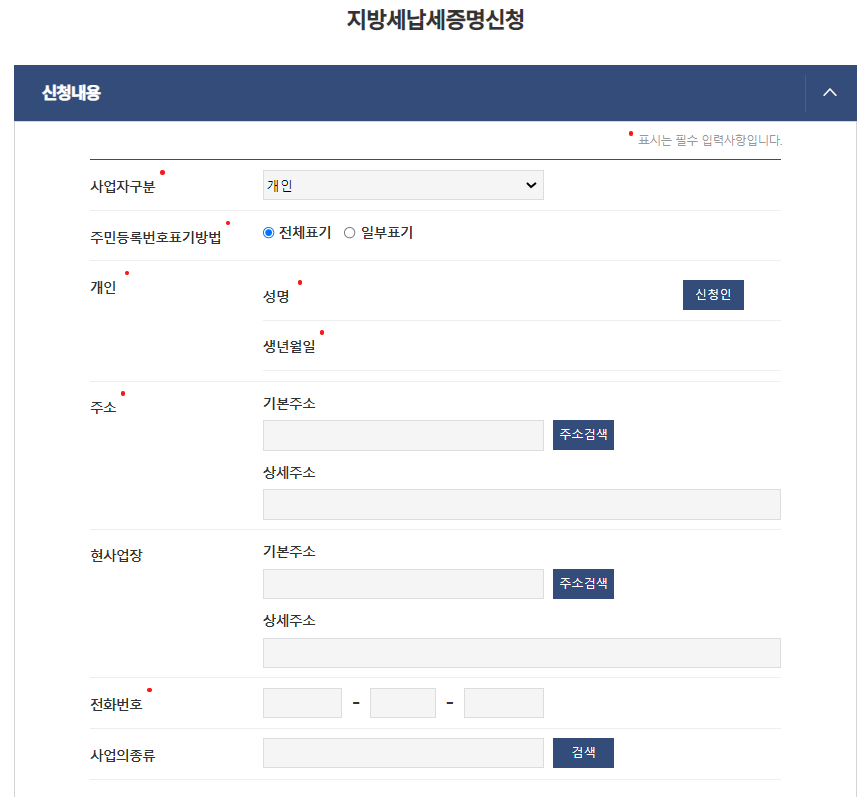Click the 지방세납세증명신청 page title

(x=435, y=19)
